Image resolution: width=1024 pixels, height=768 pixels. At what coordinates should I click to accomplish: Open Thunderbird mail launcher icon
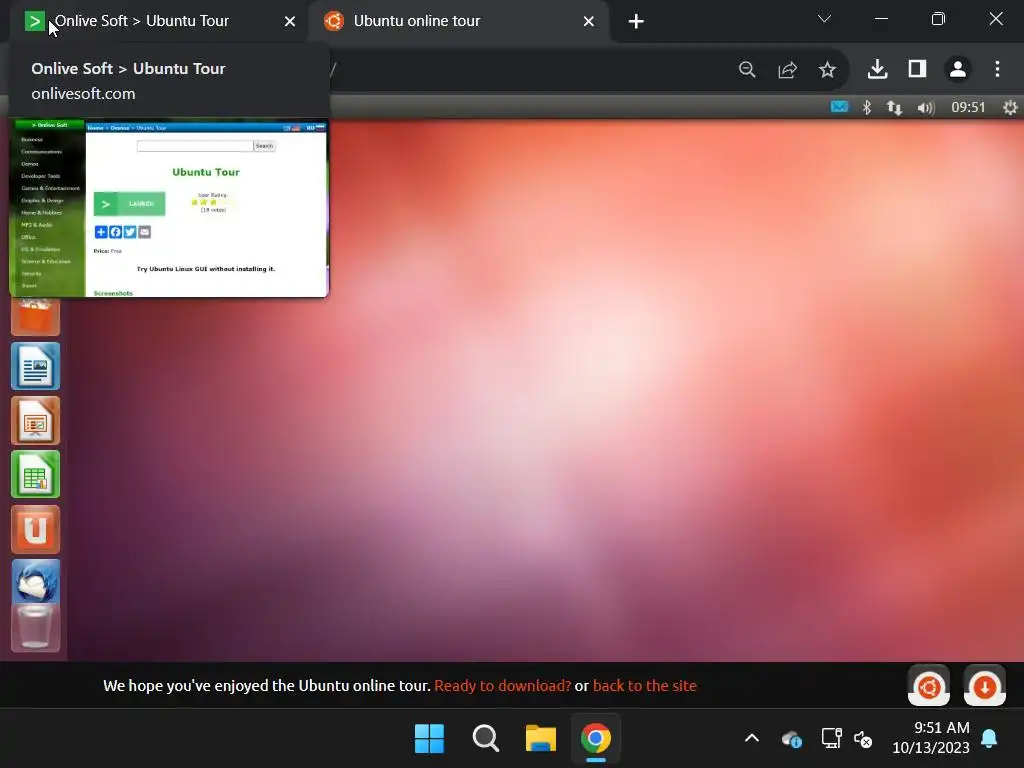pos(35,581)
